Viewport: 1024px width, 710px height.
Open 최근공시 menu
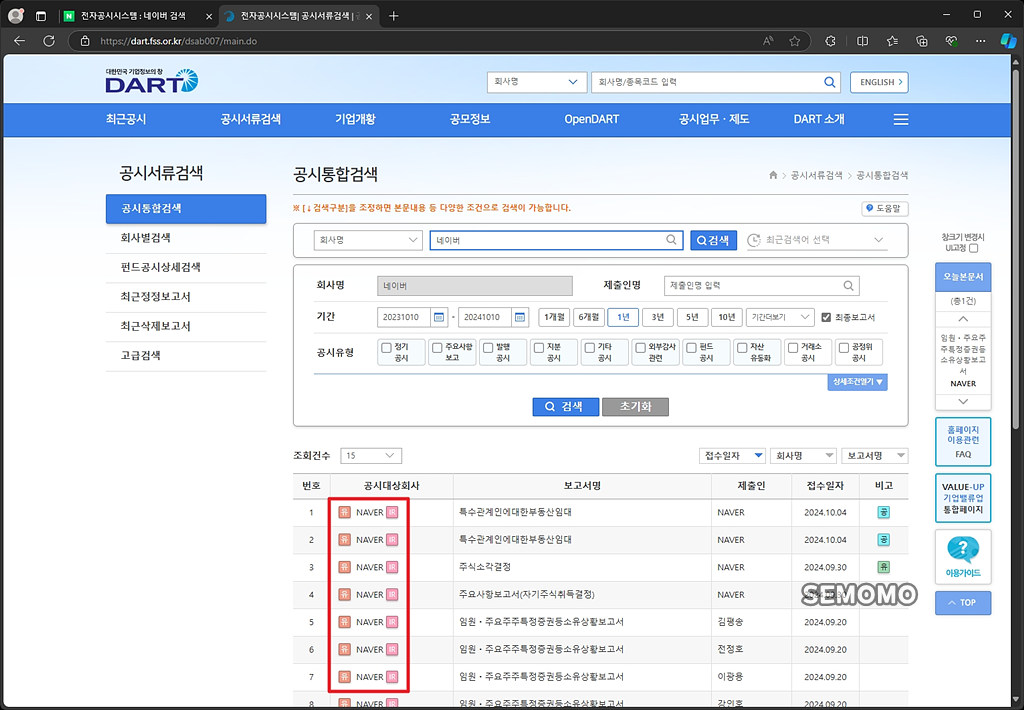click(126, 120)
